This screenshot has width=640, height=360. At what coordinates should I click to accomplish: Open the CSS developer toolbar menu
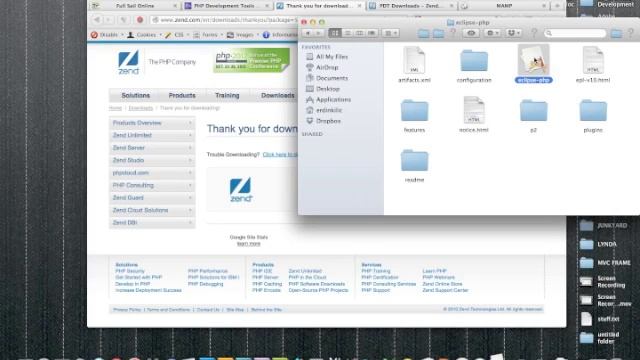[x=177, y=35]
